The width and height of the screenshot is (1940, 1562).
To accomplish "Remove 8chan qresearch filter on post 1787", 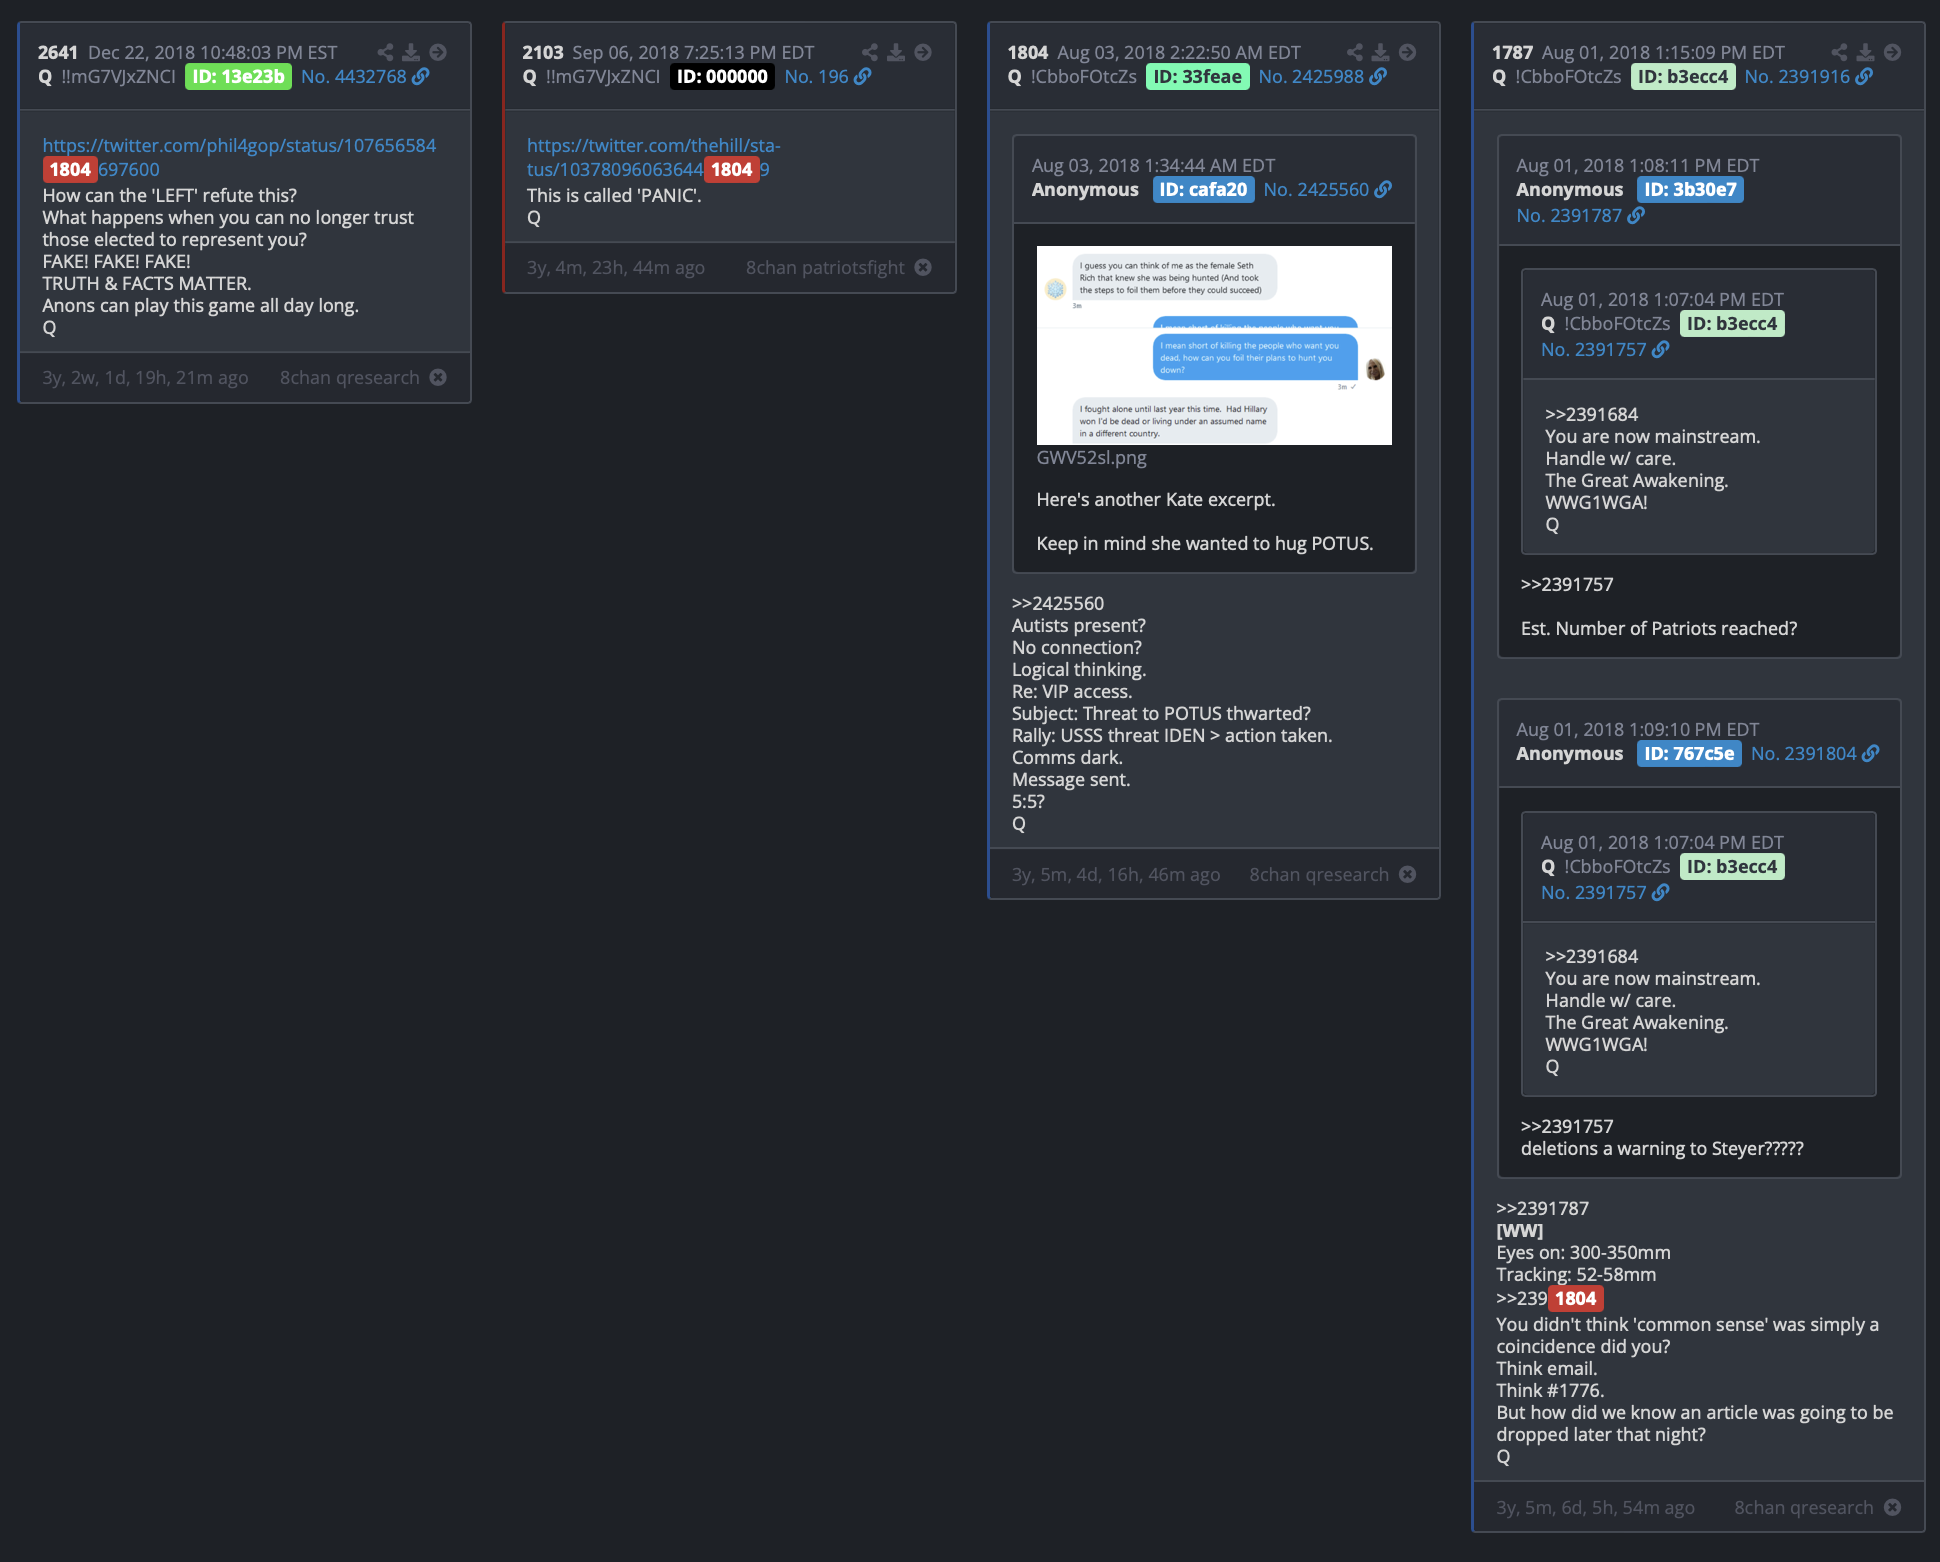I will pos(1893,1507).
